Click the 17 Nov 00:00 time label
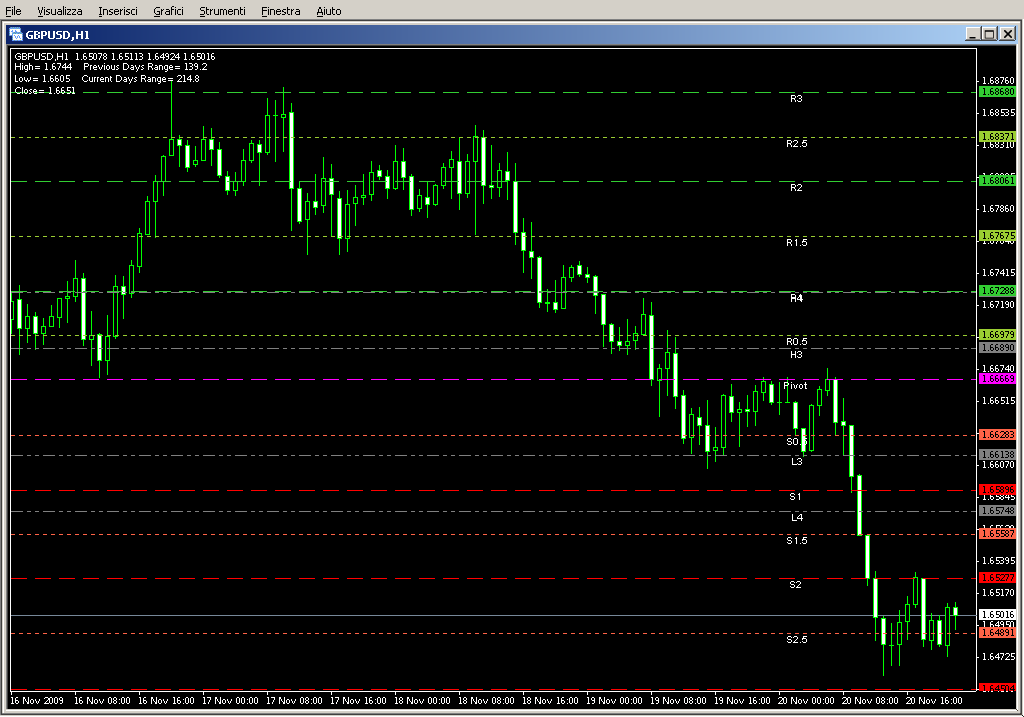1024x717 pixels. pyautogui.click(x=230, y=701)
